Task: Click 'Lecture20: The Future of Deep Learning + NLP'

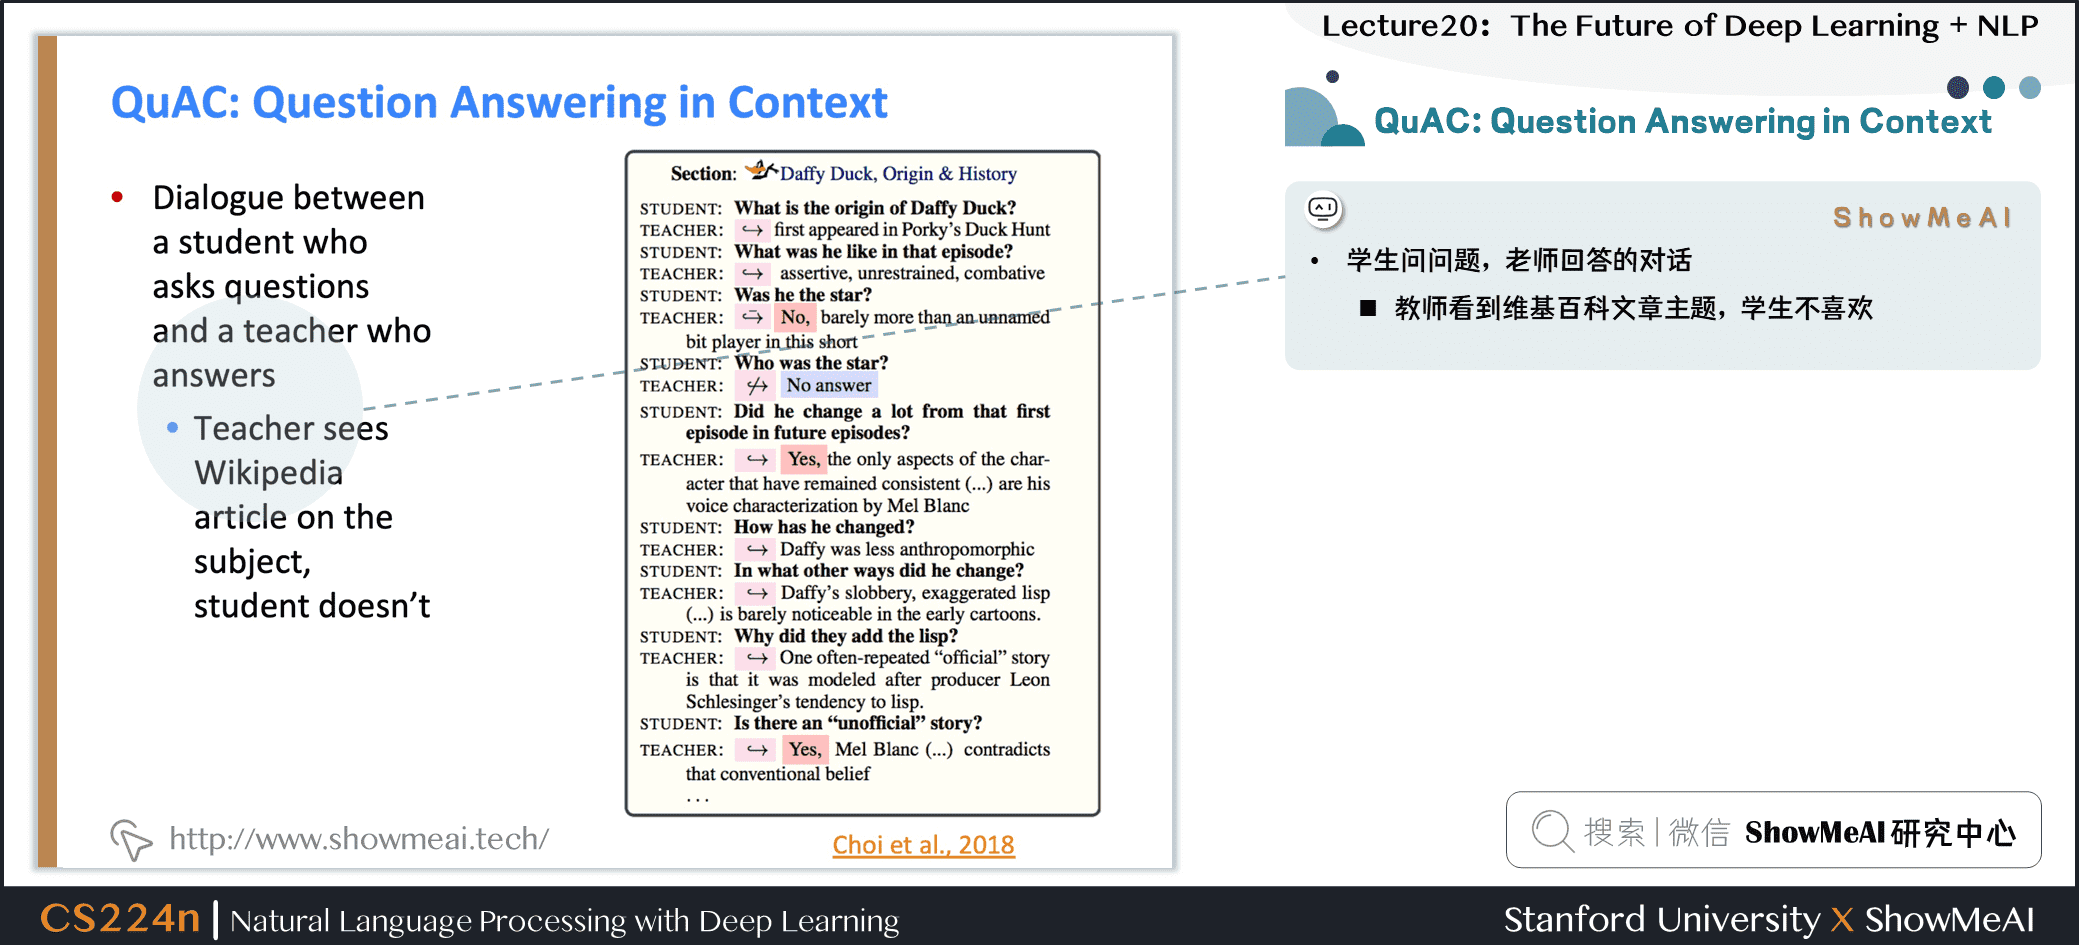Action: [x=1680, y=26]
